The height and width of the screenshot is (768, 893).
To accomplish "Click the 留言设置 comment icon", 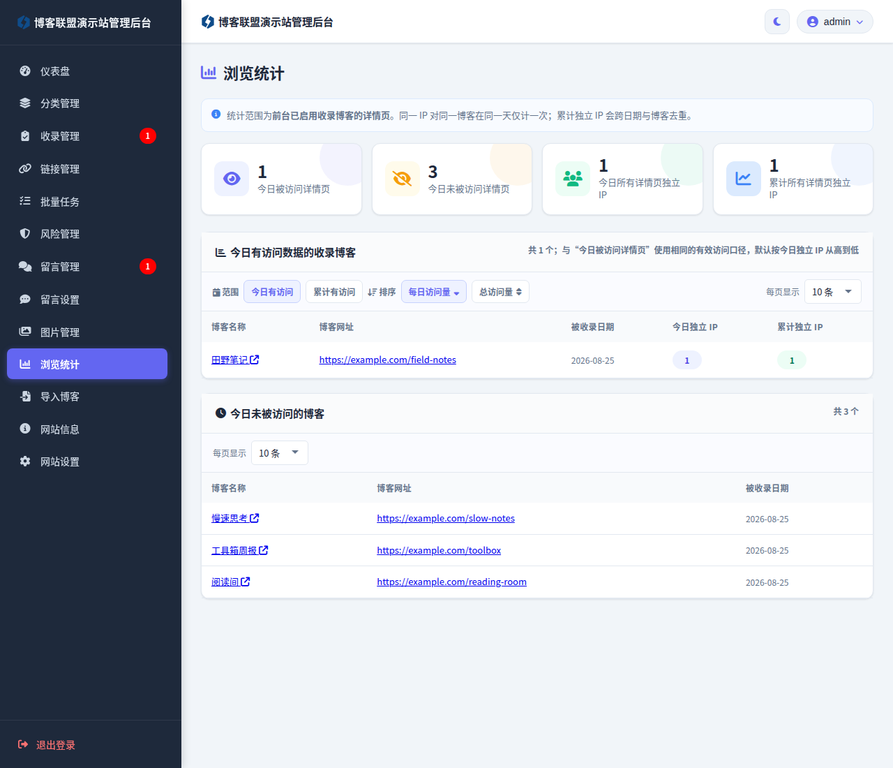I will [25, 299].
